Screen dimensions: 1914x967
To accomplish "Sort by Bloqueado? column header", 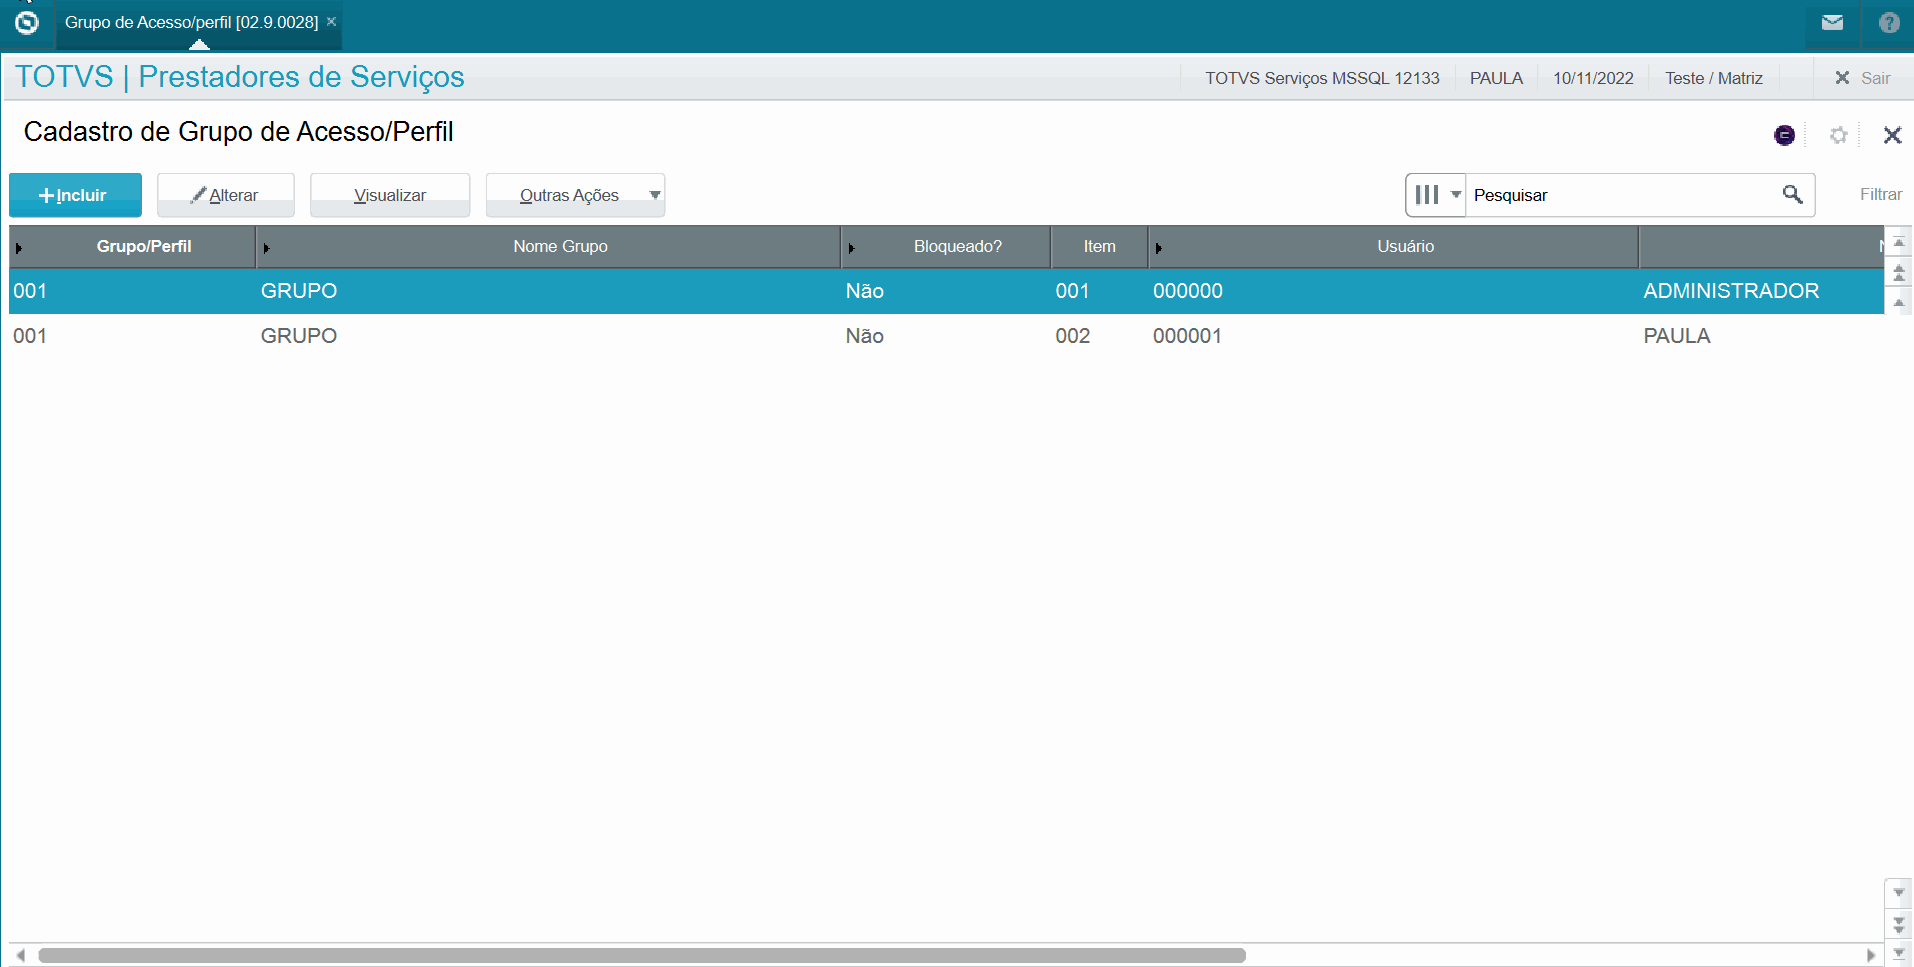I will tap(946, 247).
